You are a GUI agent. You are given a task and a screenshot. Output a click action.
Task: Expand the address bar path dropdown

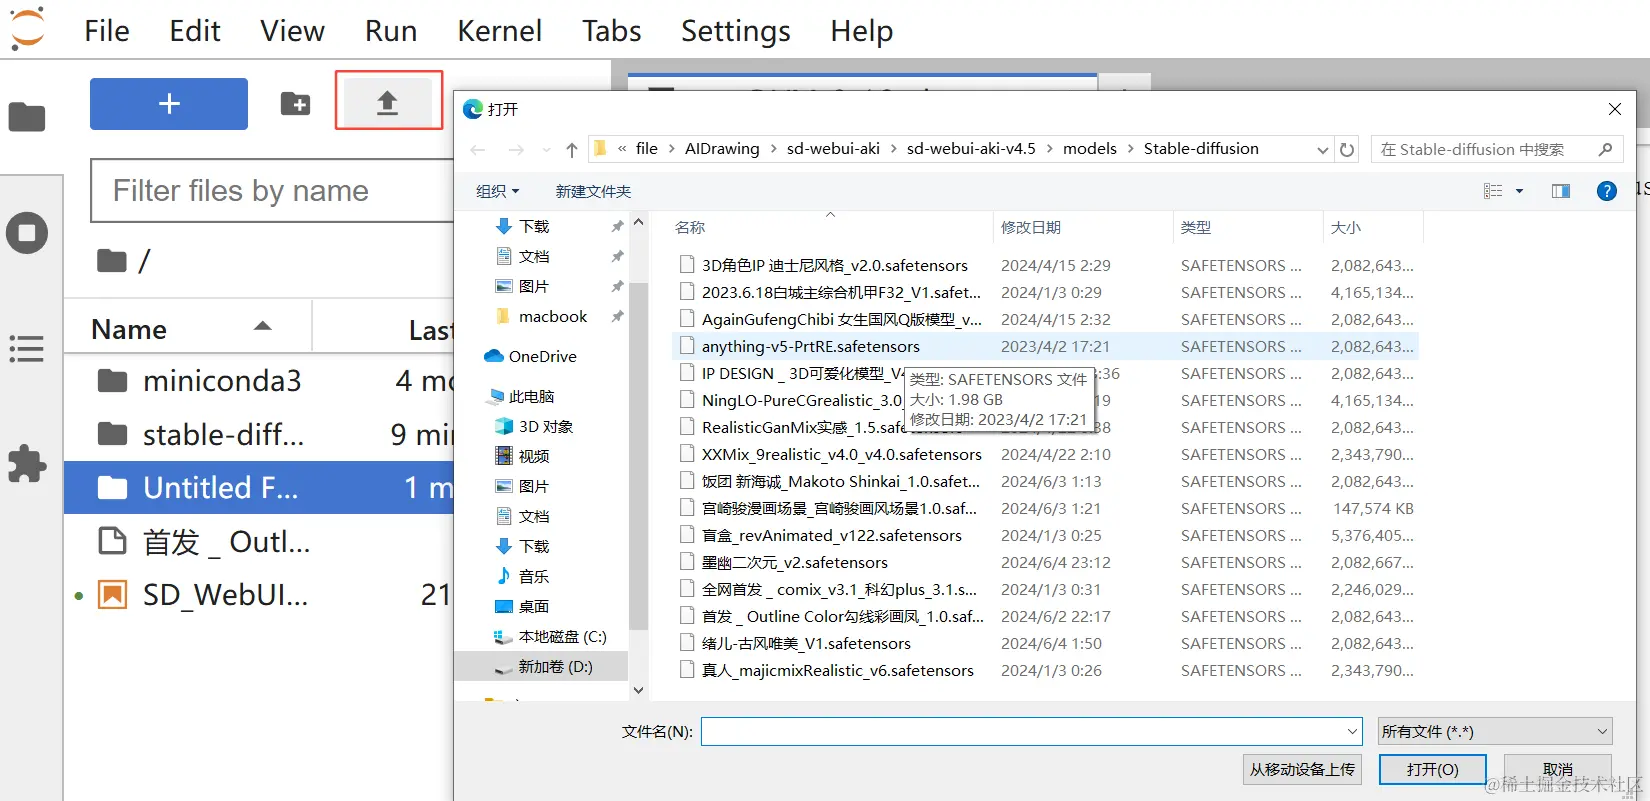point(1322,150)
